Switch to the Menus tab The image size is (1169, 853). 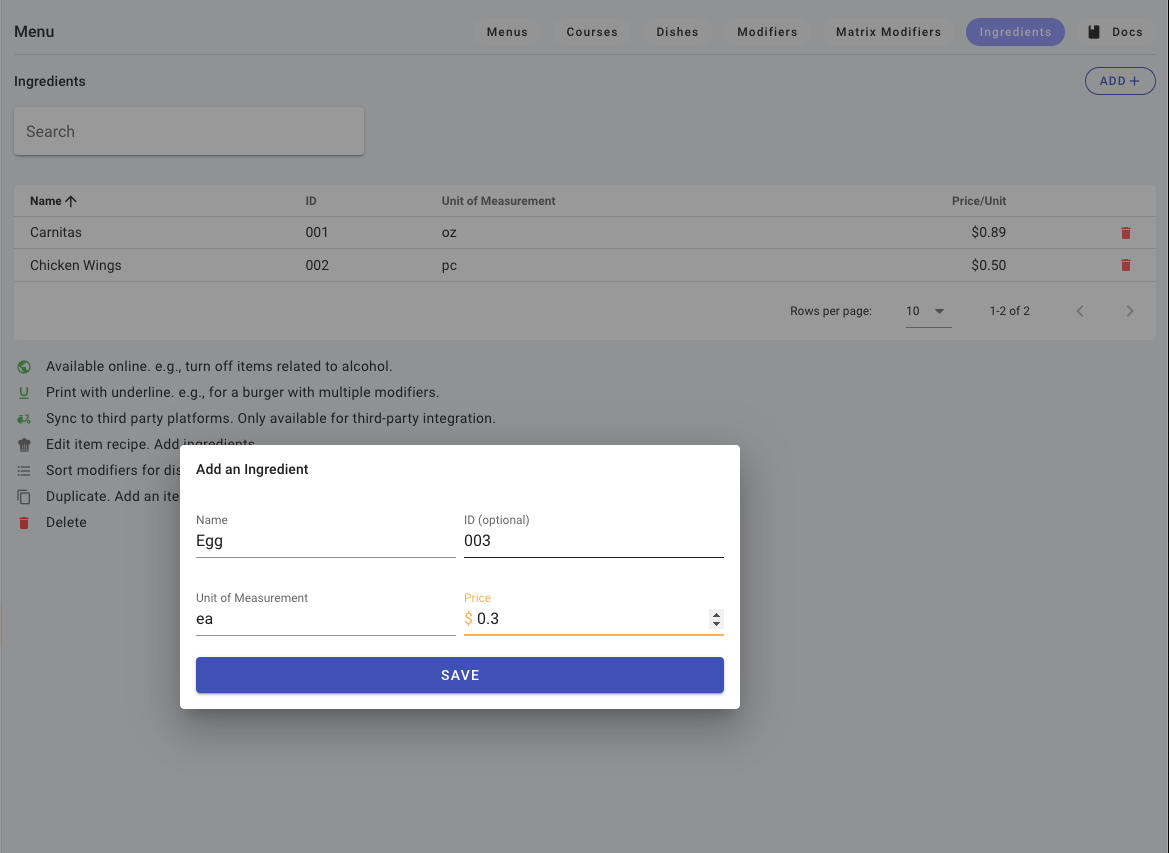pyautogui.click(x=507, y=32)
